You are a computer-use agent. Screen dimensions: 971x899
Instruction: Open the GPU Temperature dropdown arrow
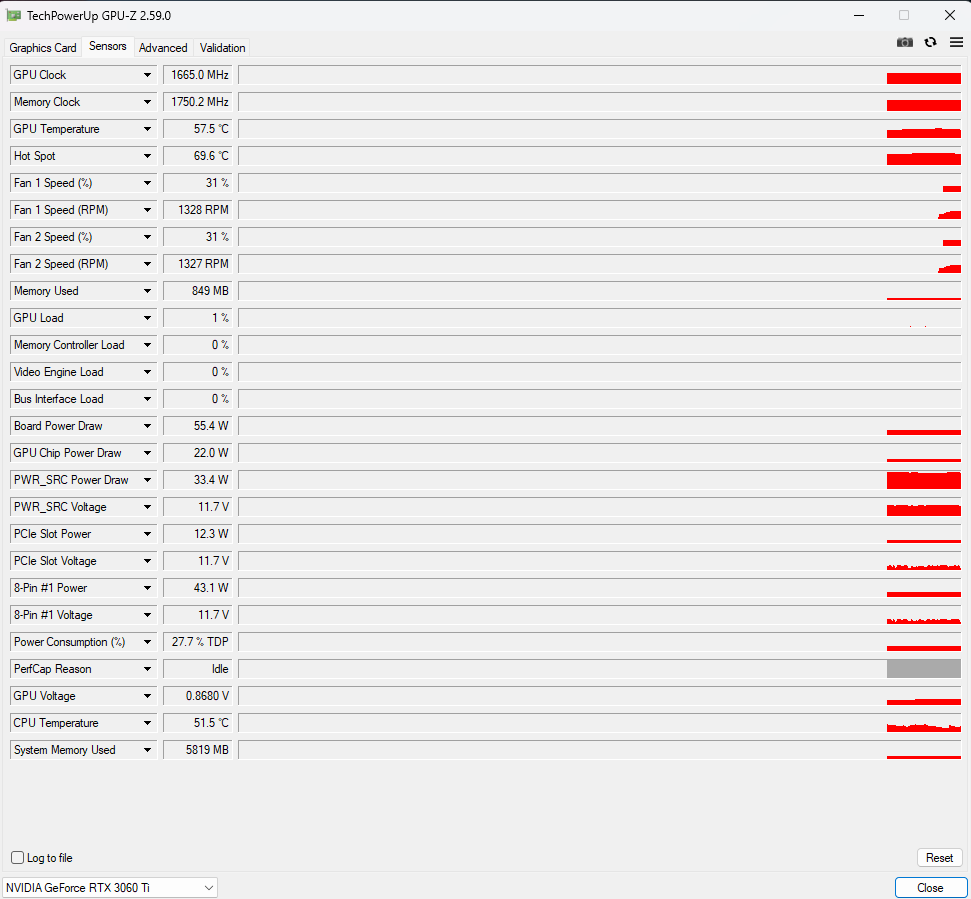click(x=147, y=129)
